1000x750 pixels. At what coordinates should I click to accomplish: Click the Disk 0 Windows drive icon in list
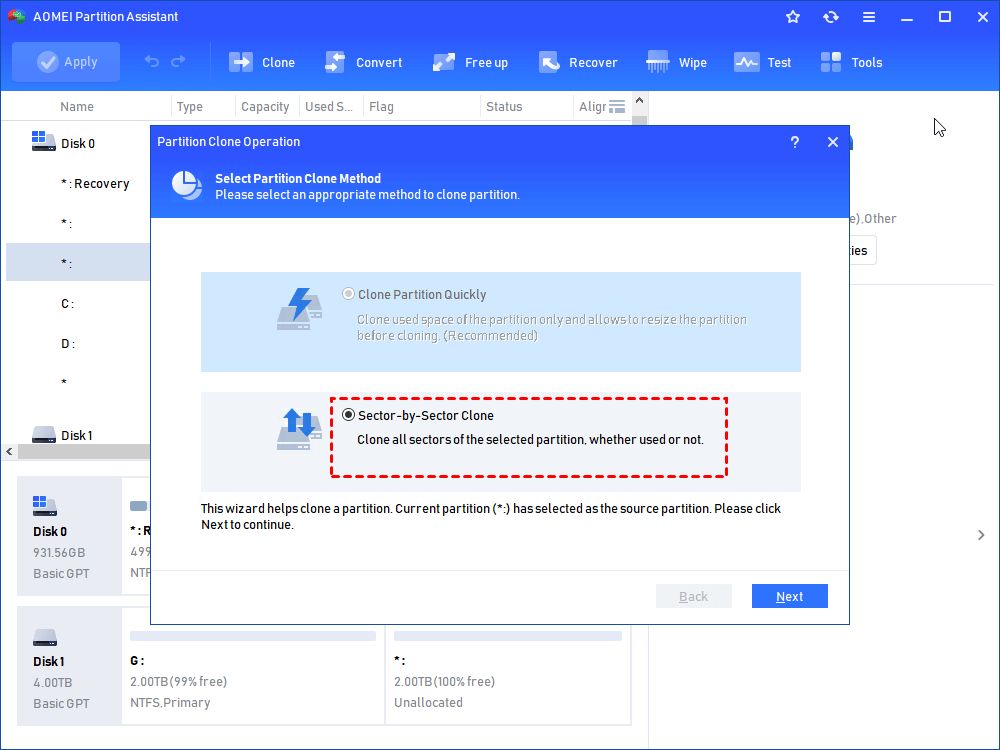(x=43, y=141)
